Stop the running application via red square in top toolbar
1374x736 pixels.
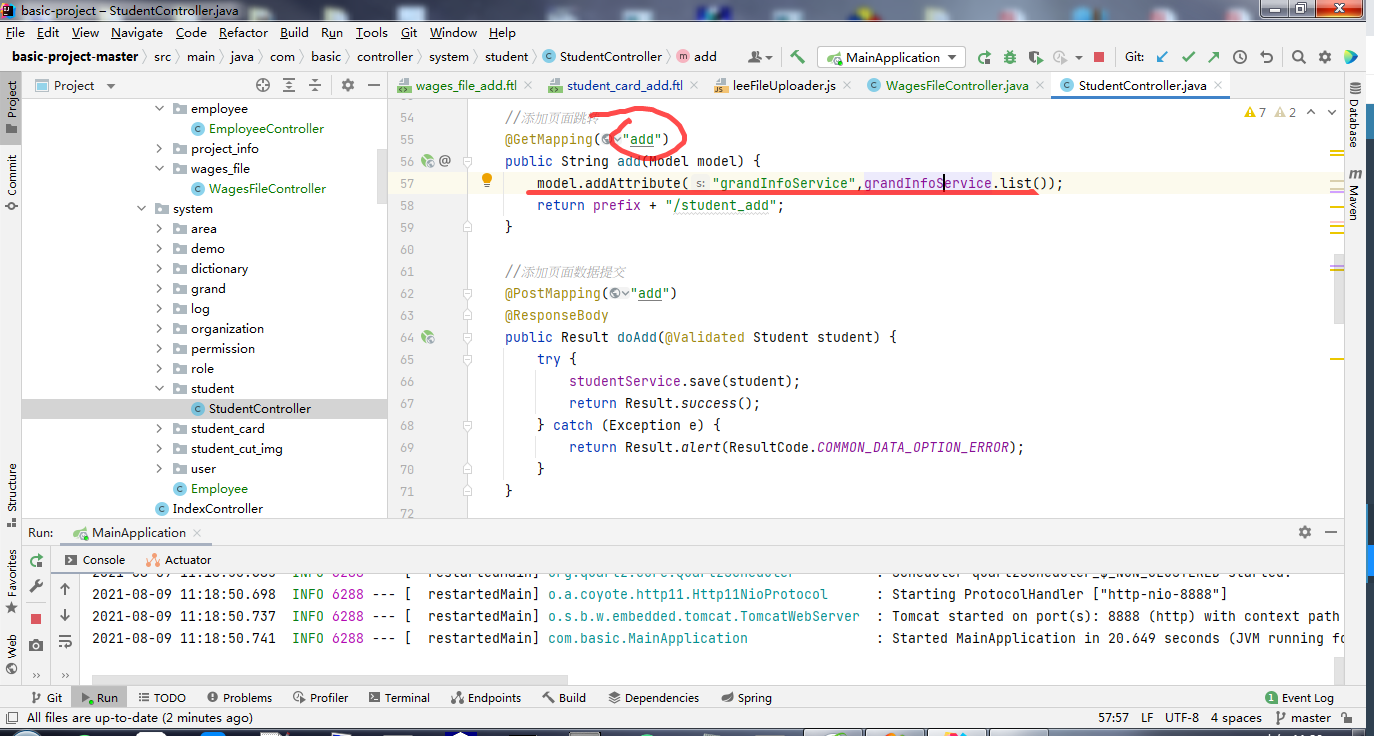1099,57
